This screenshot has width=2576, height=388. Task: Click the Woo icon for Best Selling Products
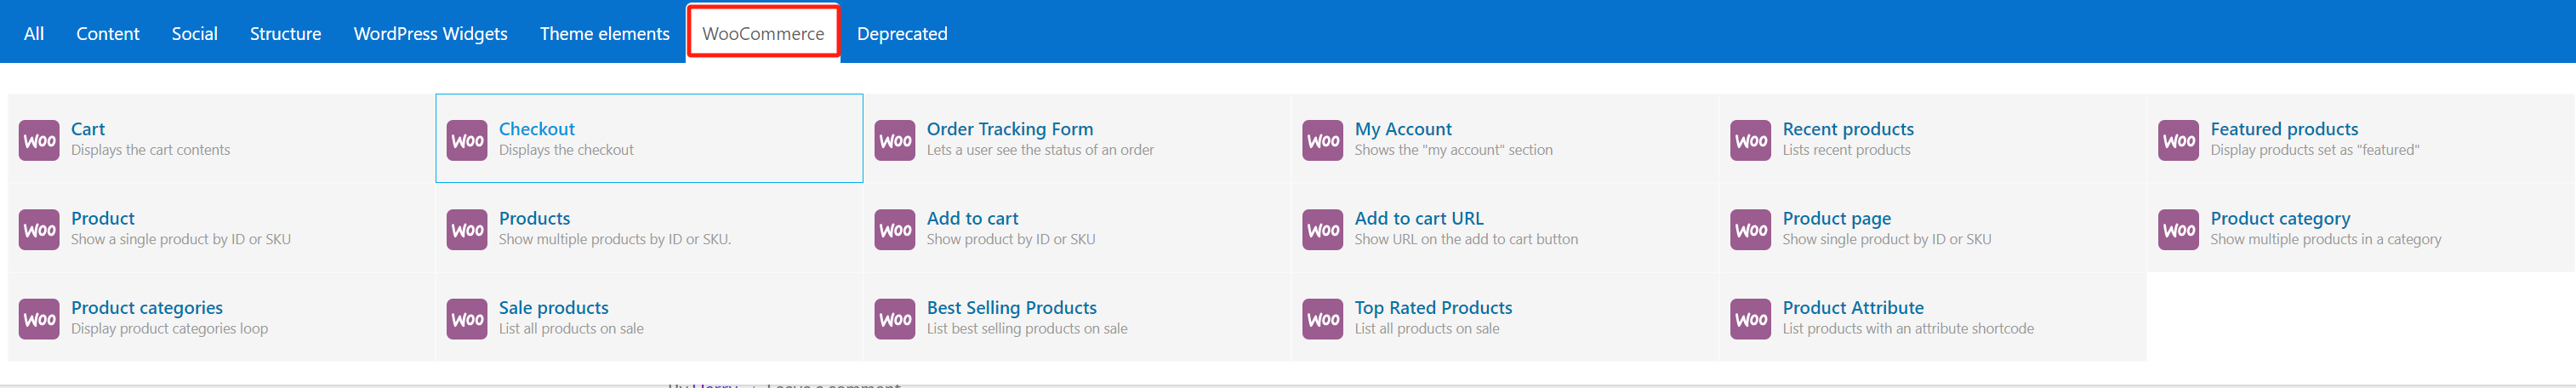tap(895, 319)
